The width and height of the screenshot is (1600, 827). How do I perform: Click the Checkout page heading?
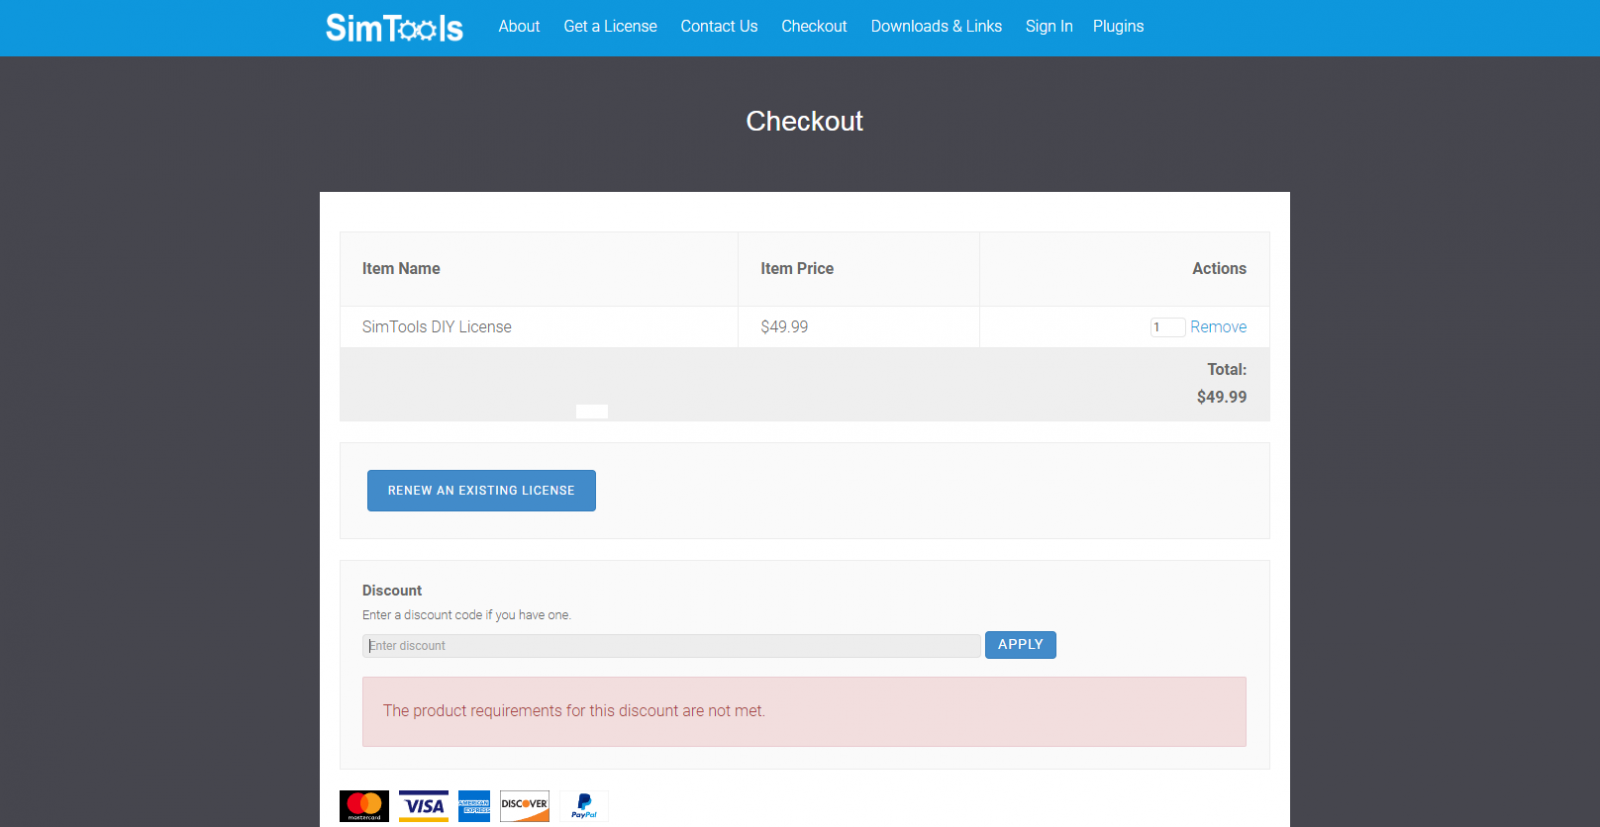tap(805, 121)
